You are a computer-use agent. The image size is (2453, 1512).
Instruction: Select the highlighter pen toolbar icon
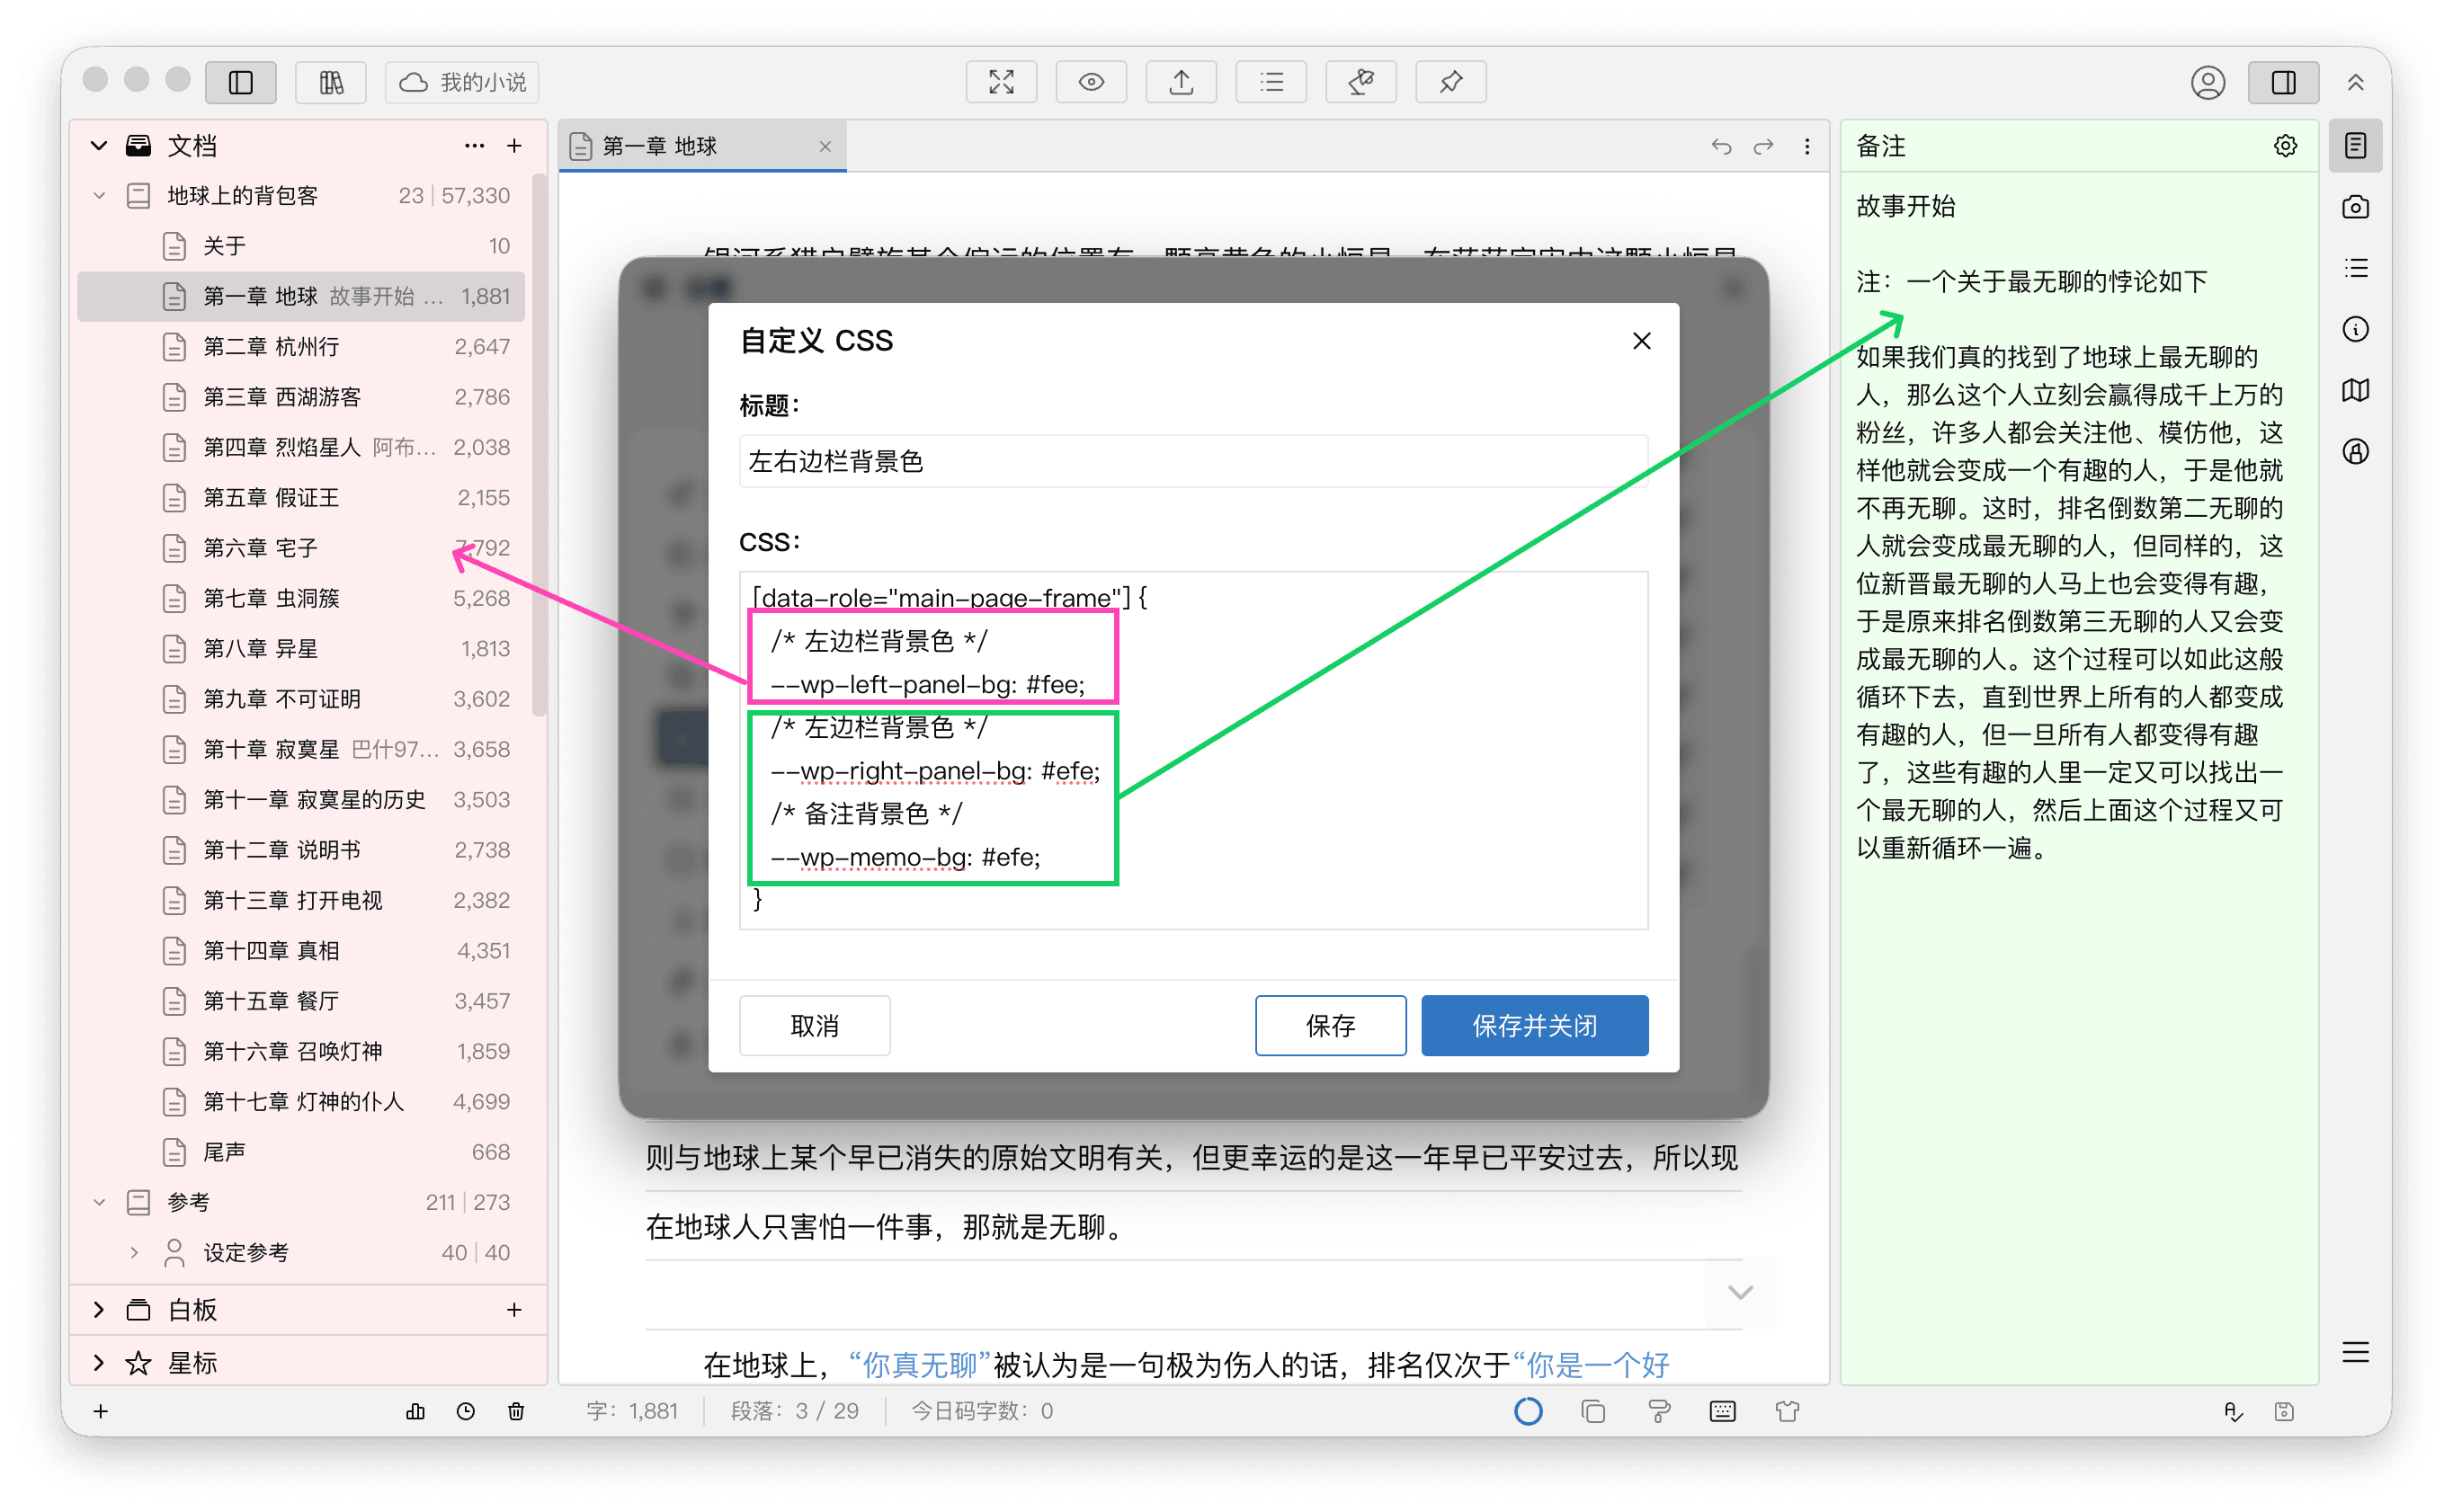pos(1361,82)
